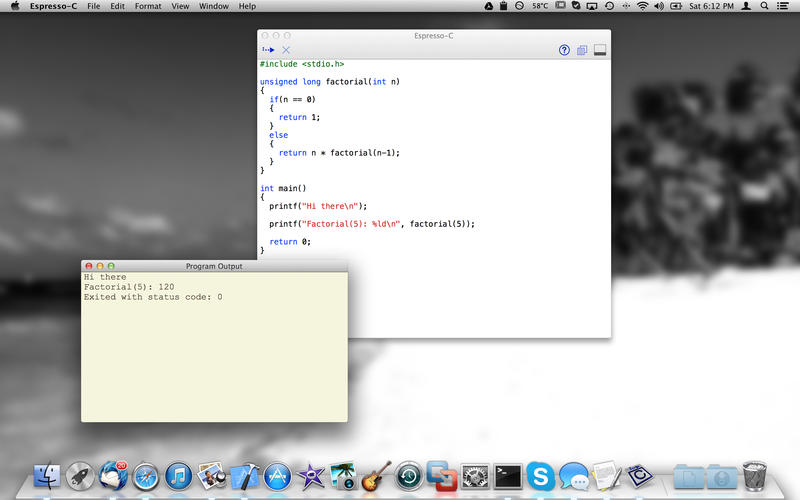Viewport: 800px width, 500px height.
Task: Open Terminal from the Dock
Action: pyautogui.click(x=508, y=476)
